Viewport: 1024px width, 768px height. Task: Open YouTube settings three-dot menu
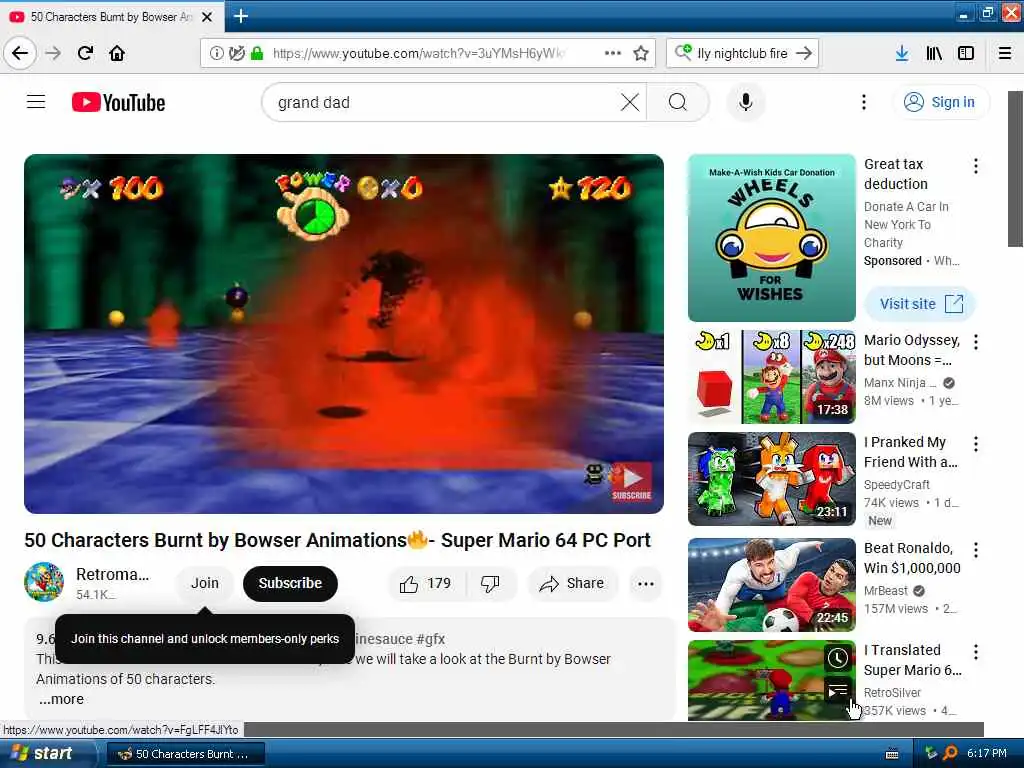click(863, 102)
